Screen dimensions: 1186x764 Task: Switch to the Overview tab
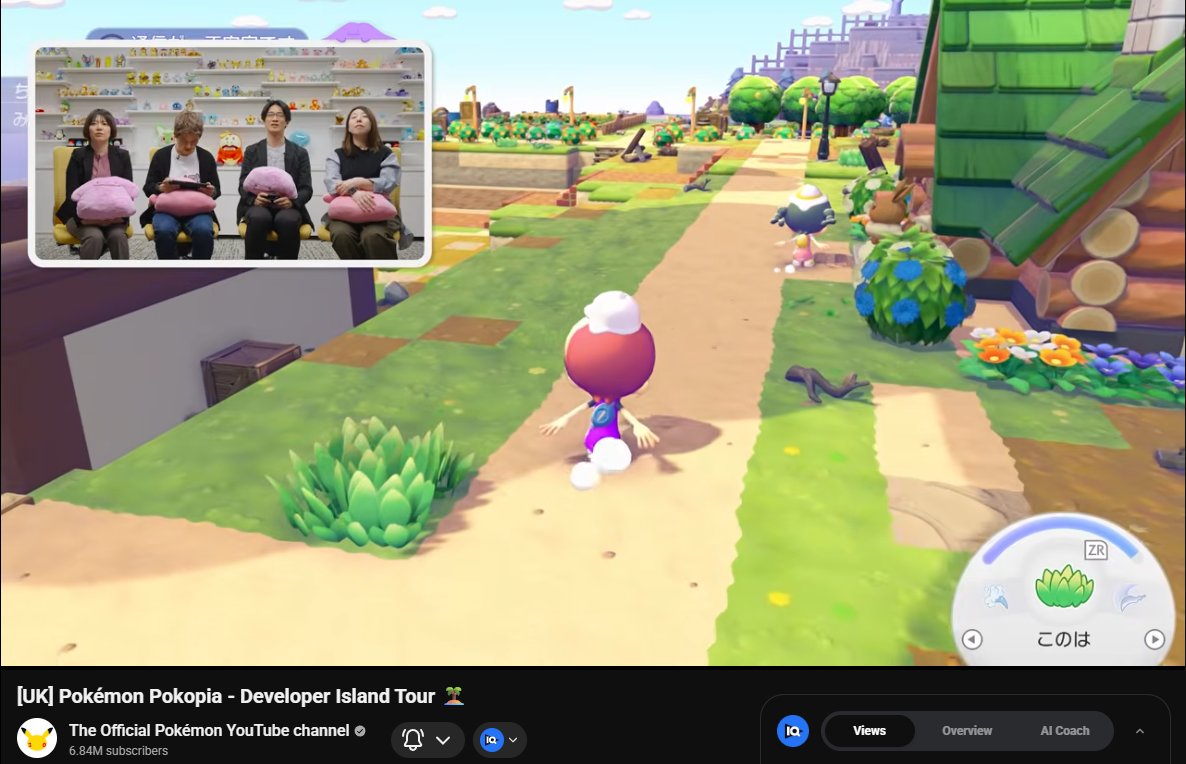click(967, 731)
